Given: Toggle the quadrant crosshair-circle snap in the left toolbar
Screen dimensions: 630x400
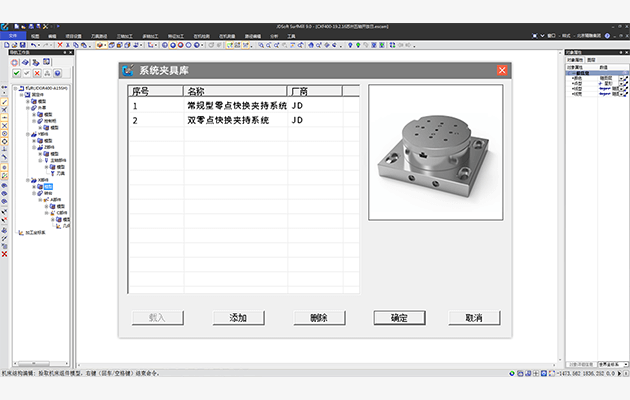Looking at the screenshot, I should 4,141.
